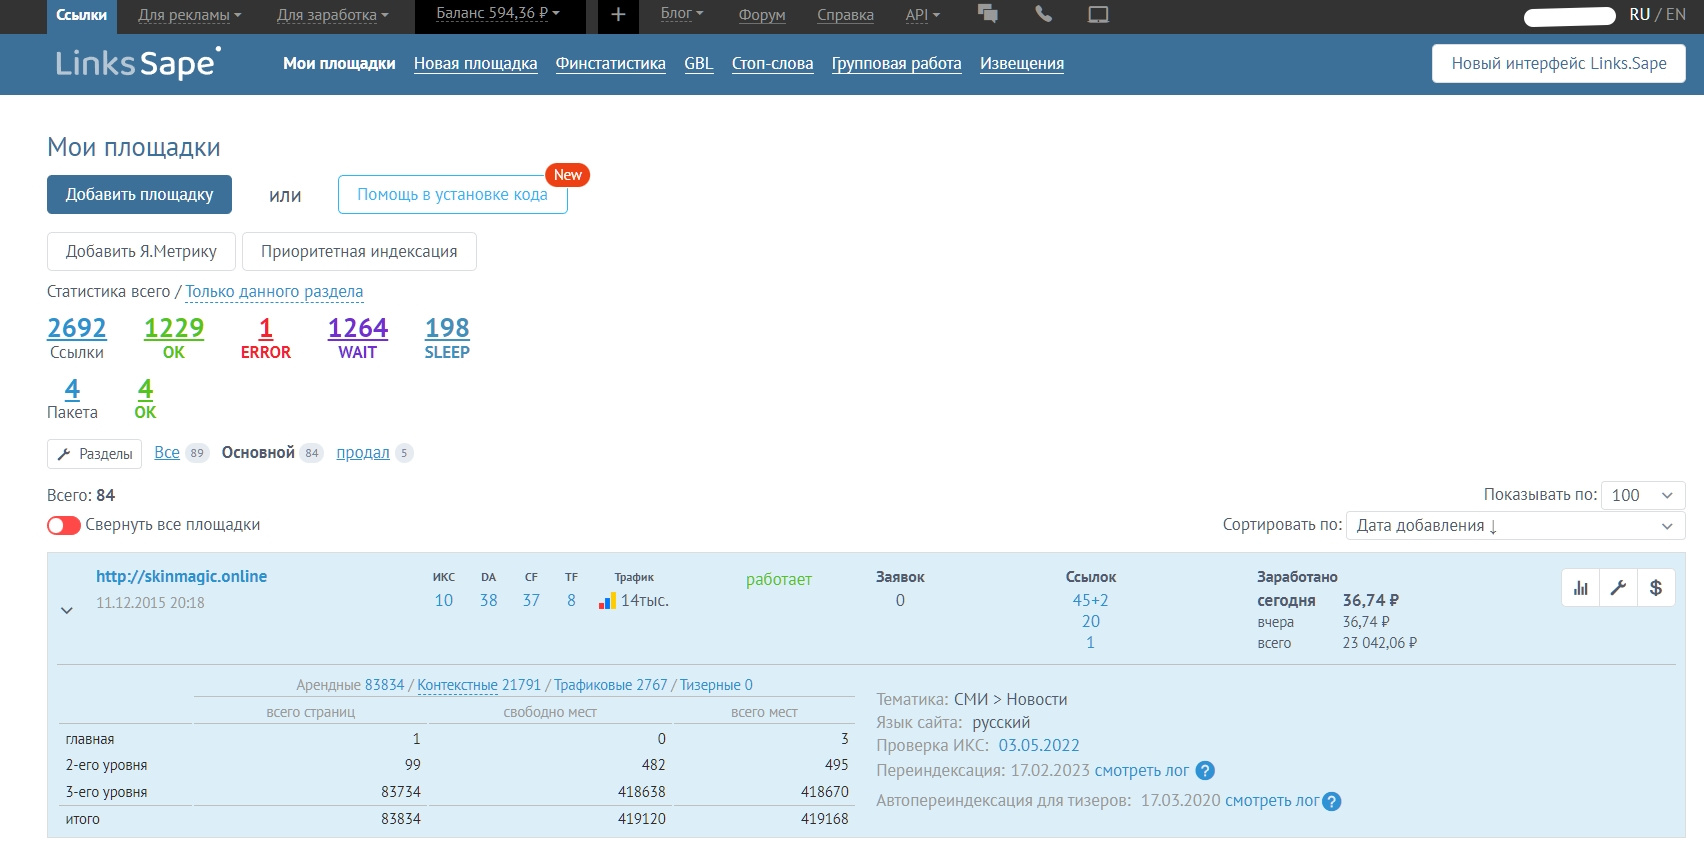Image resolution: width=1704 pixels, height=844 pixels.
Task: Click the dollar pricing icon for skinmagic.online
Action: click(1656, 588)
